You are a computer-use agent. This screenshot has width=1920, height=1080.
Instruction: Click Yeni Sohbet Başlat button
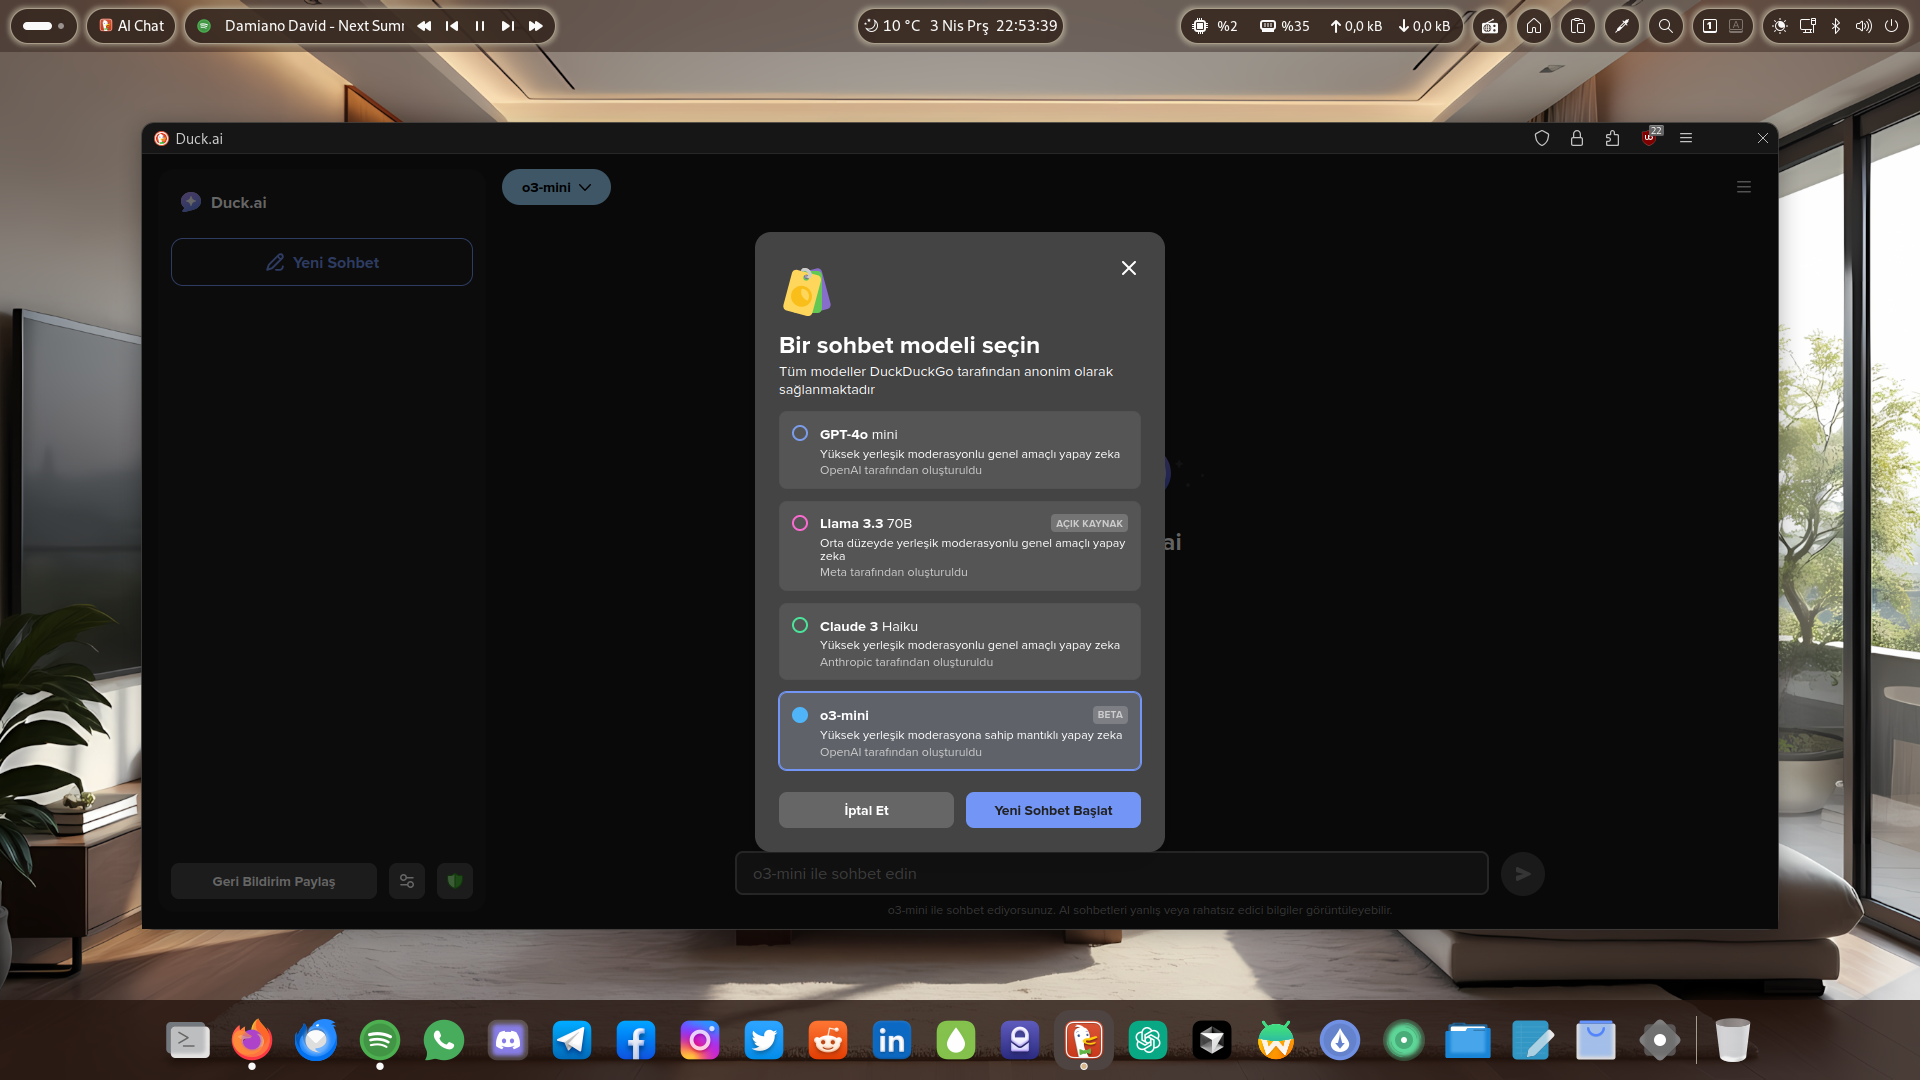[x=1053, y=810]
